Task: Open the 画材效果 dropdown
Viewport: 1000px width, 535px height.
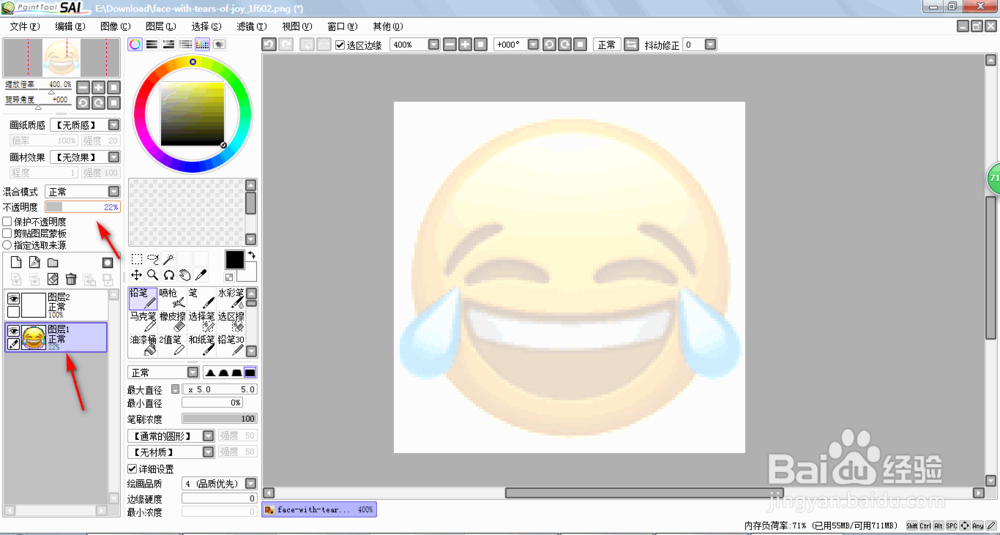Action: [114, 157]
